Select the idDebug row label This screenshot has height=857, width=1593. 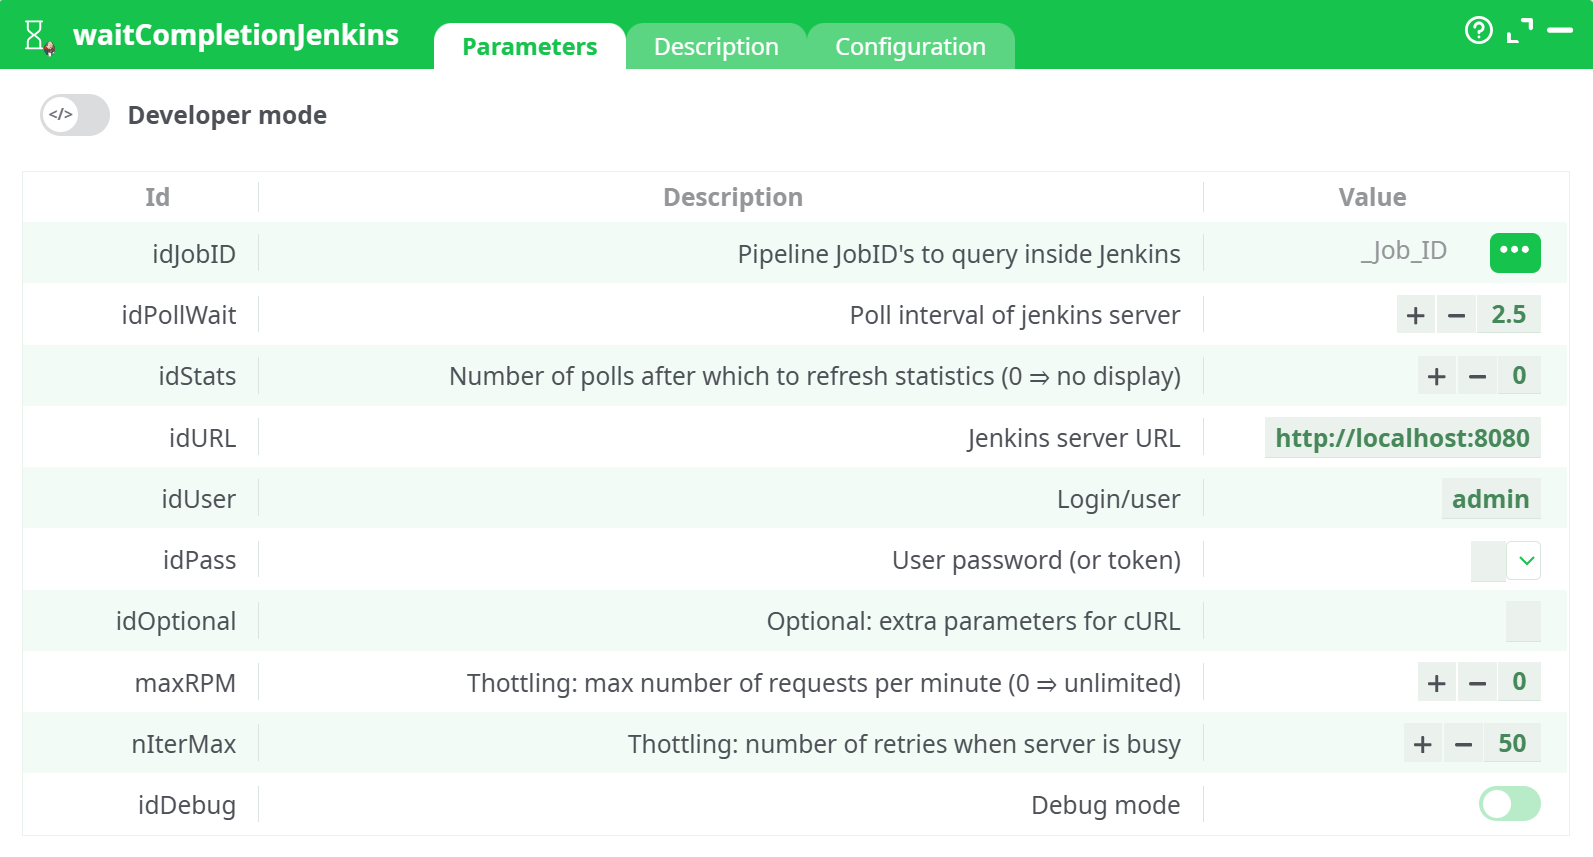coord(186,805)
